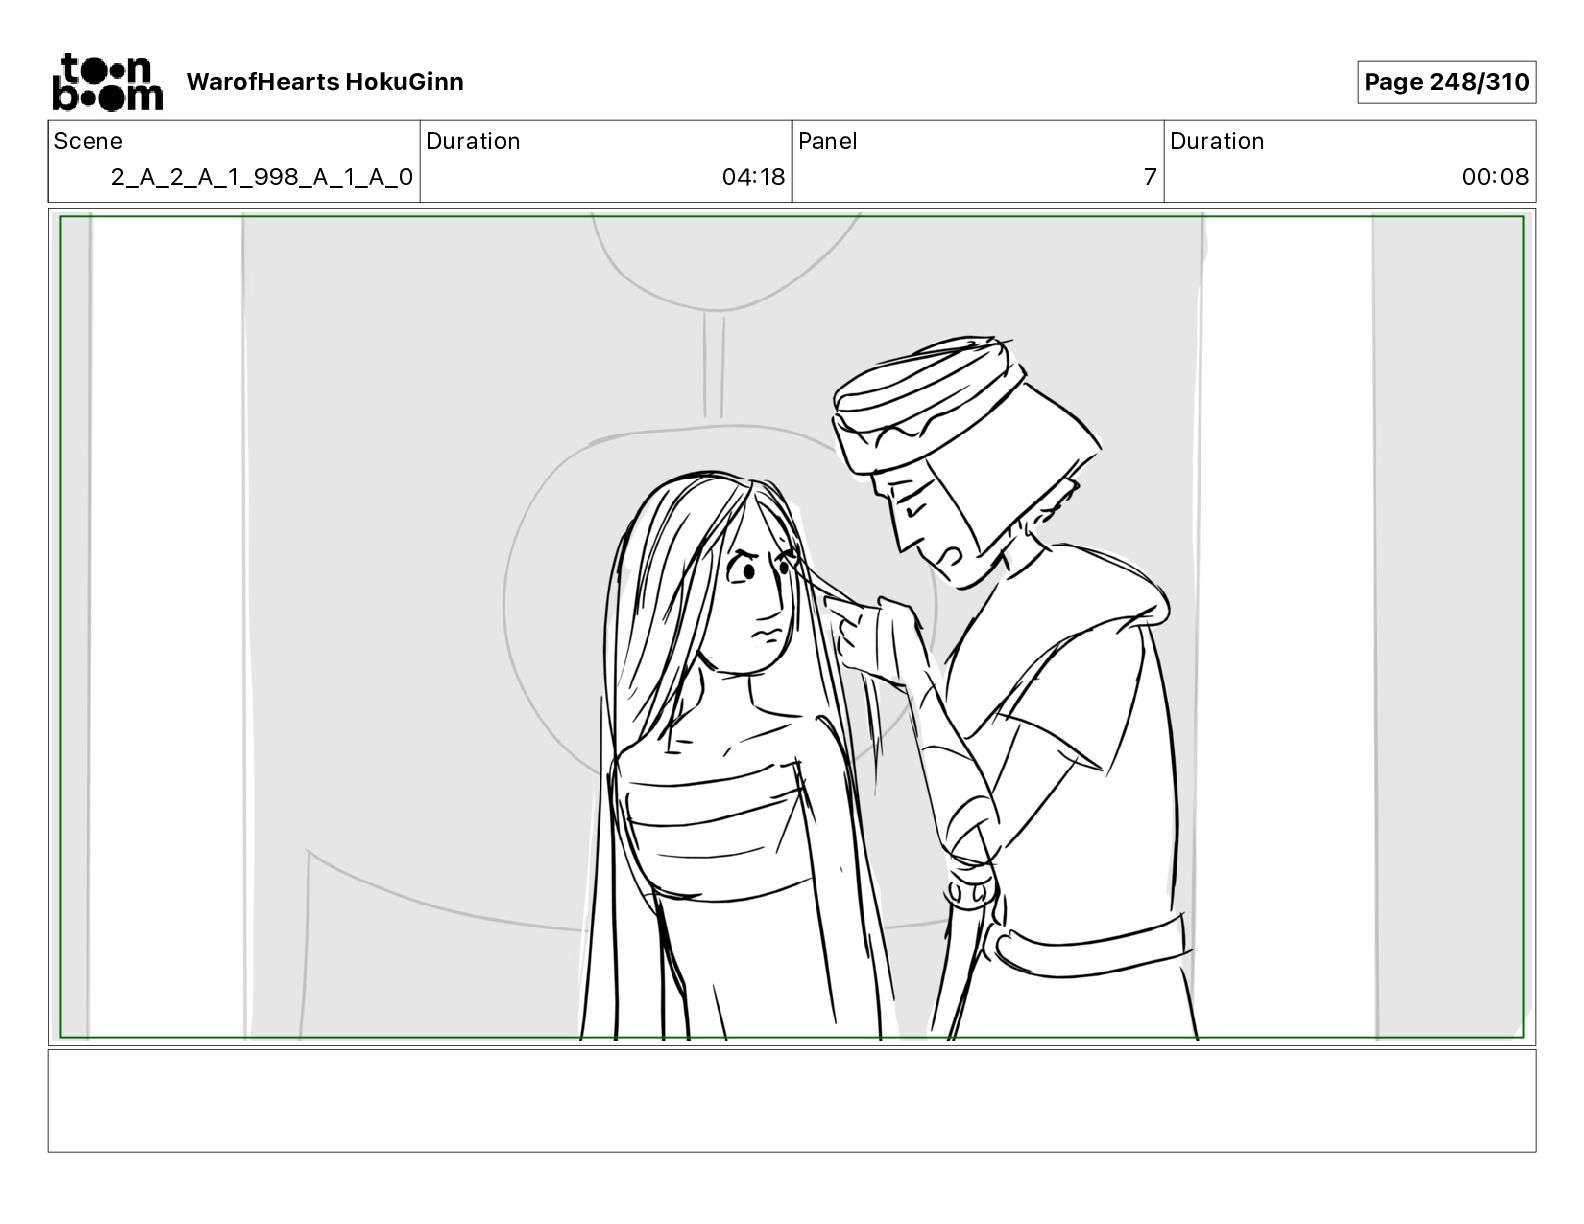1584x1224 pixels.
Task: Select scene name '2_A_2_A_1_998_A_1_A_0'
Action: click(262, 177)
